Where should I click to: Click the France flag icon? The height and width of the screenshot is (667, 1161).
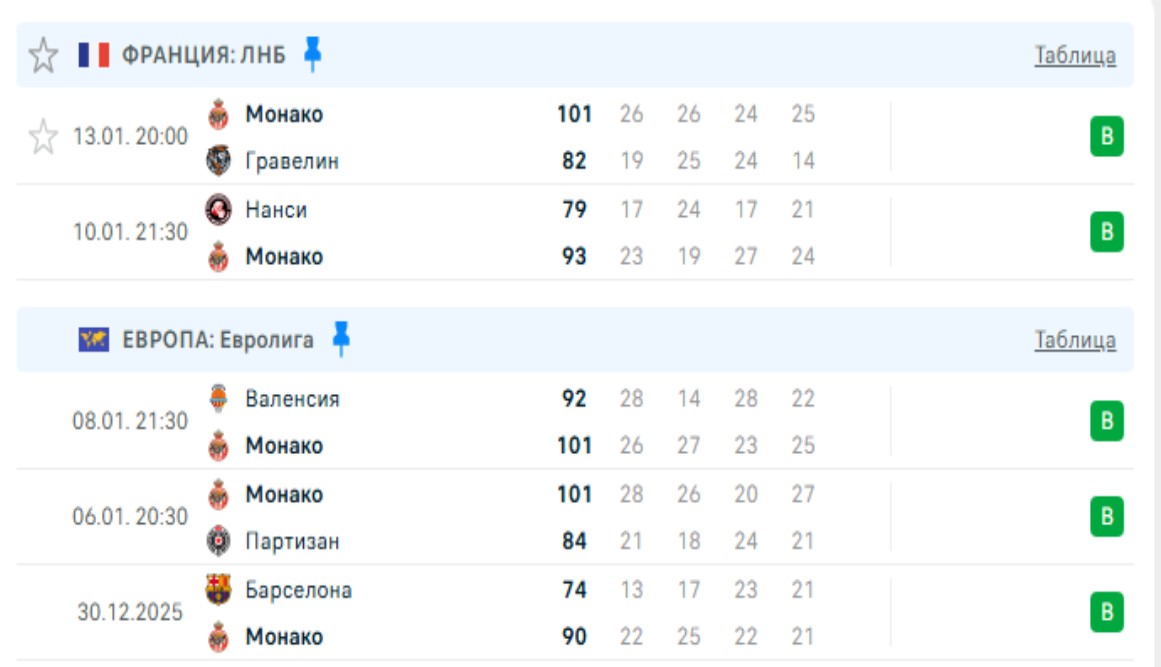94,56
